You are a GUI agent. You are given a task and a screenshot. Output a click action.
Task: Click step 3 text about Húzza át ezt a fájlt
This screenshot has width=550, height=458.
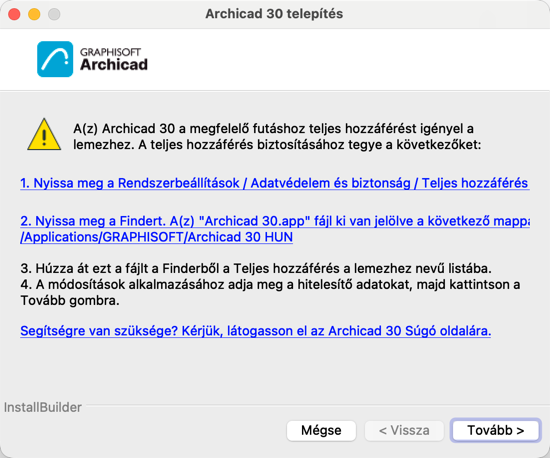256,268
